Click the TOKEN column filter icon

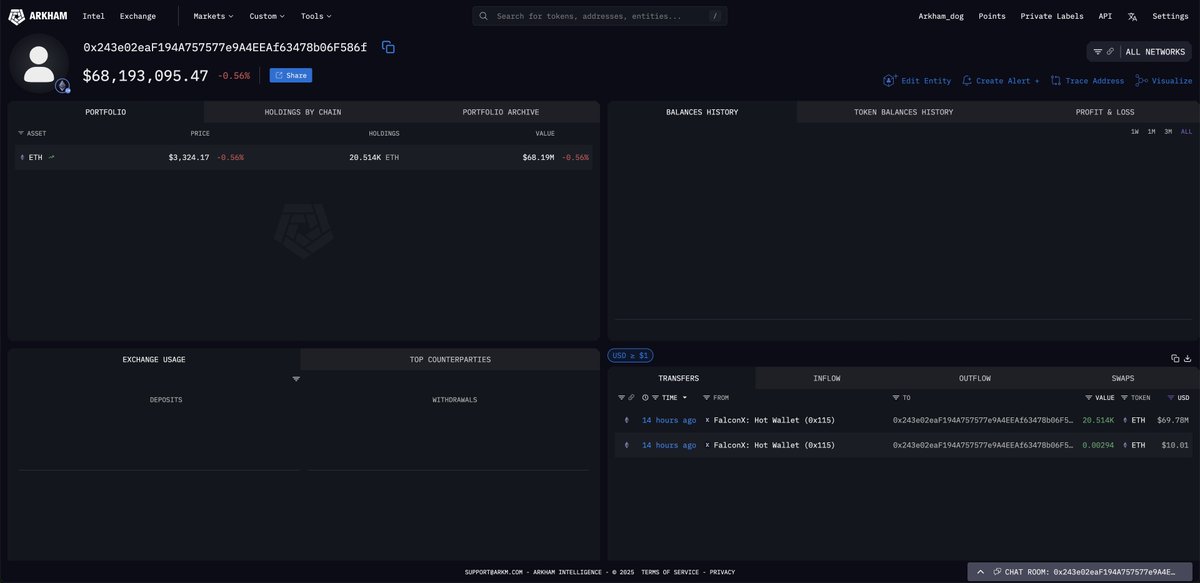pyautogui.click(x=1125, y=398)
